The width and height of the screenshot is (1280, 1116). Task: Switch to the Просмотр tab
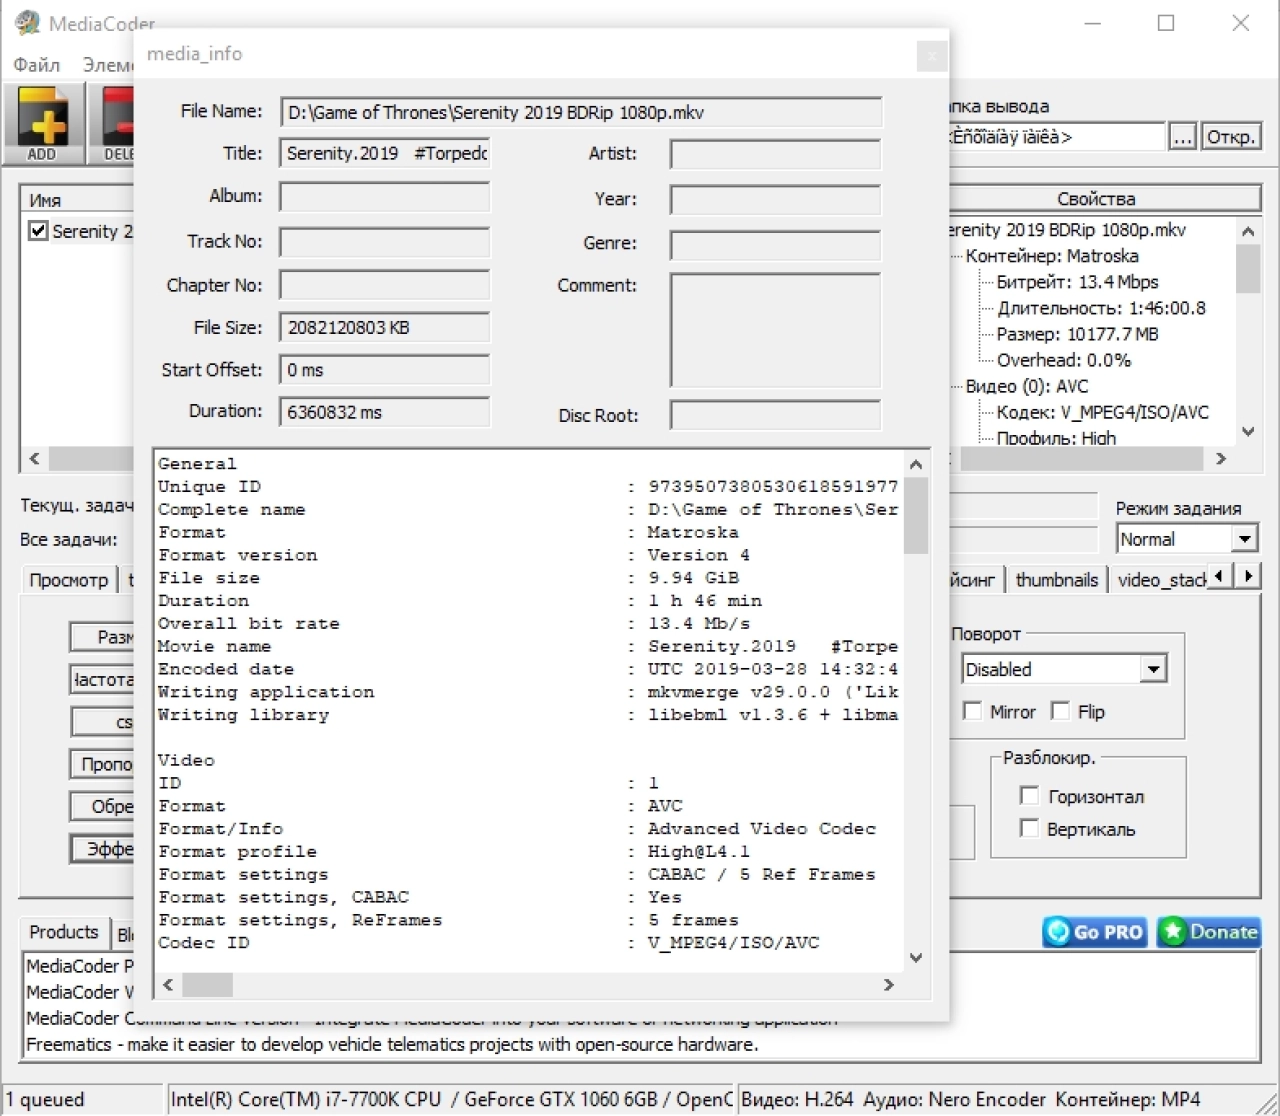(x=69, y=580)
